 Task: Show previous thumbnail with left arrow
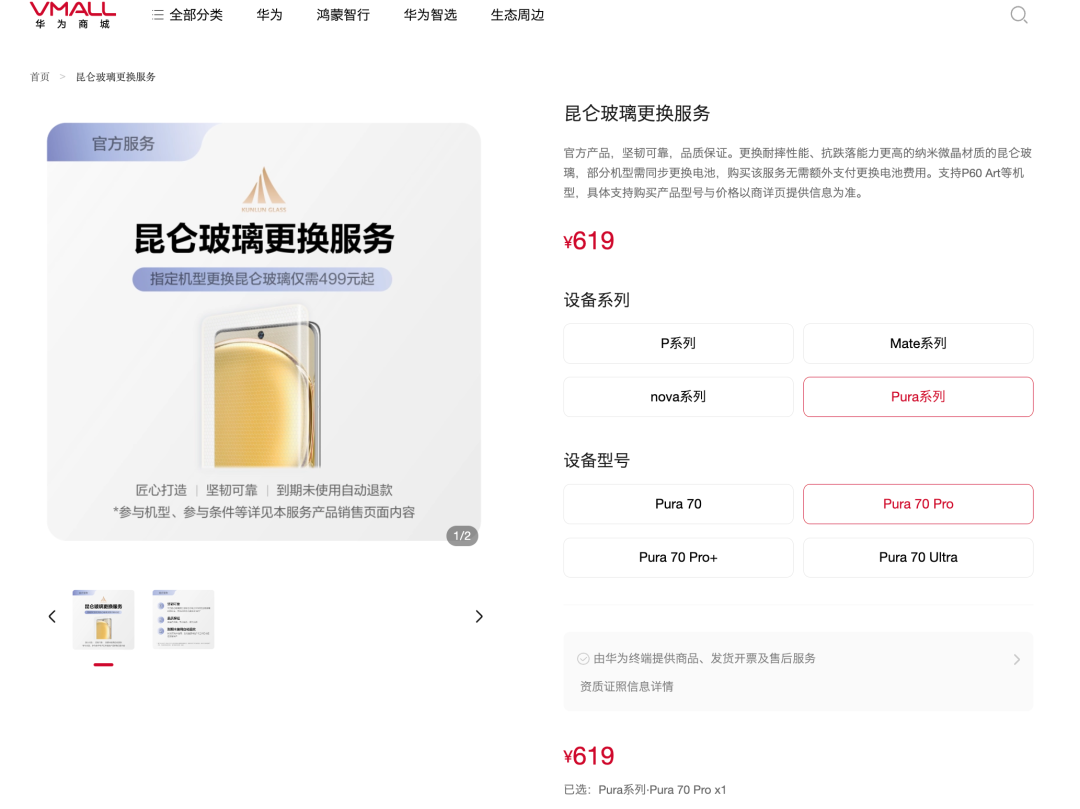52,617
